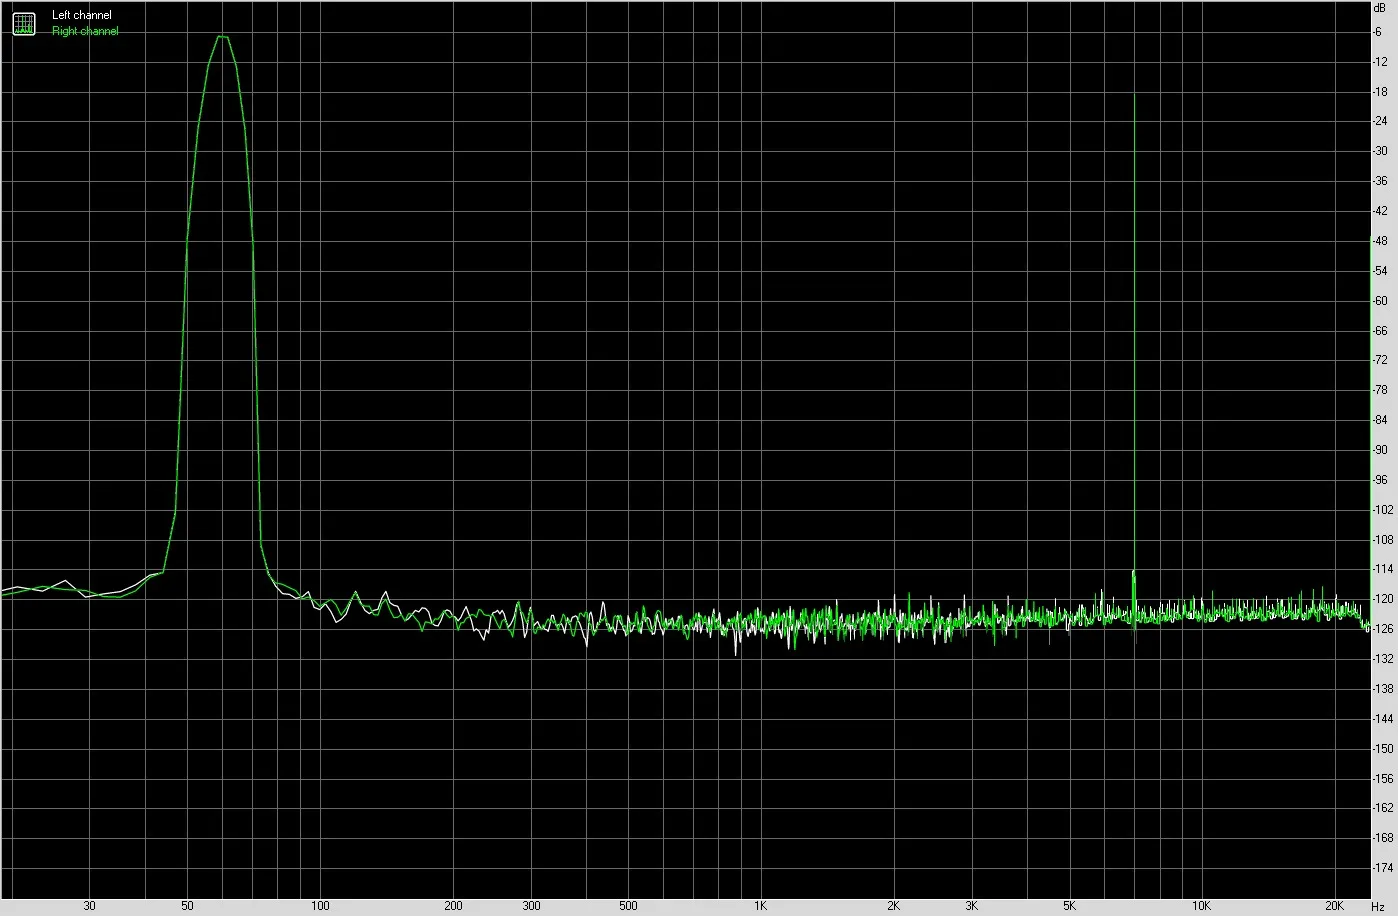Viewport: 1398px width, 916px height.
Task: Click the "-48" dB scale value
Action: coord(1380,241)
